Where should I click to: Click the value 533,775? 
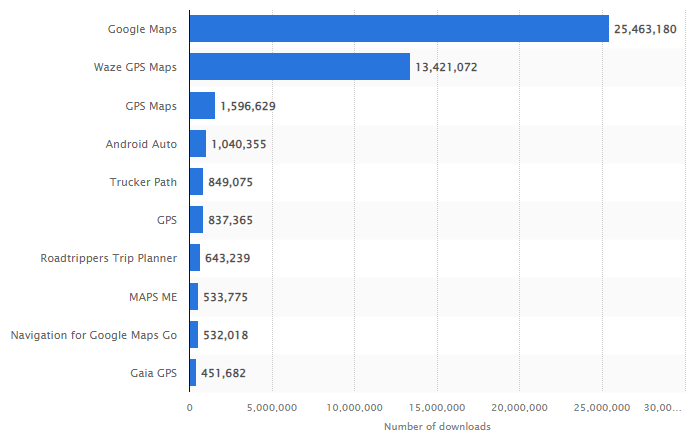point(226,297)
